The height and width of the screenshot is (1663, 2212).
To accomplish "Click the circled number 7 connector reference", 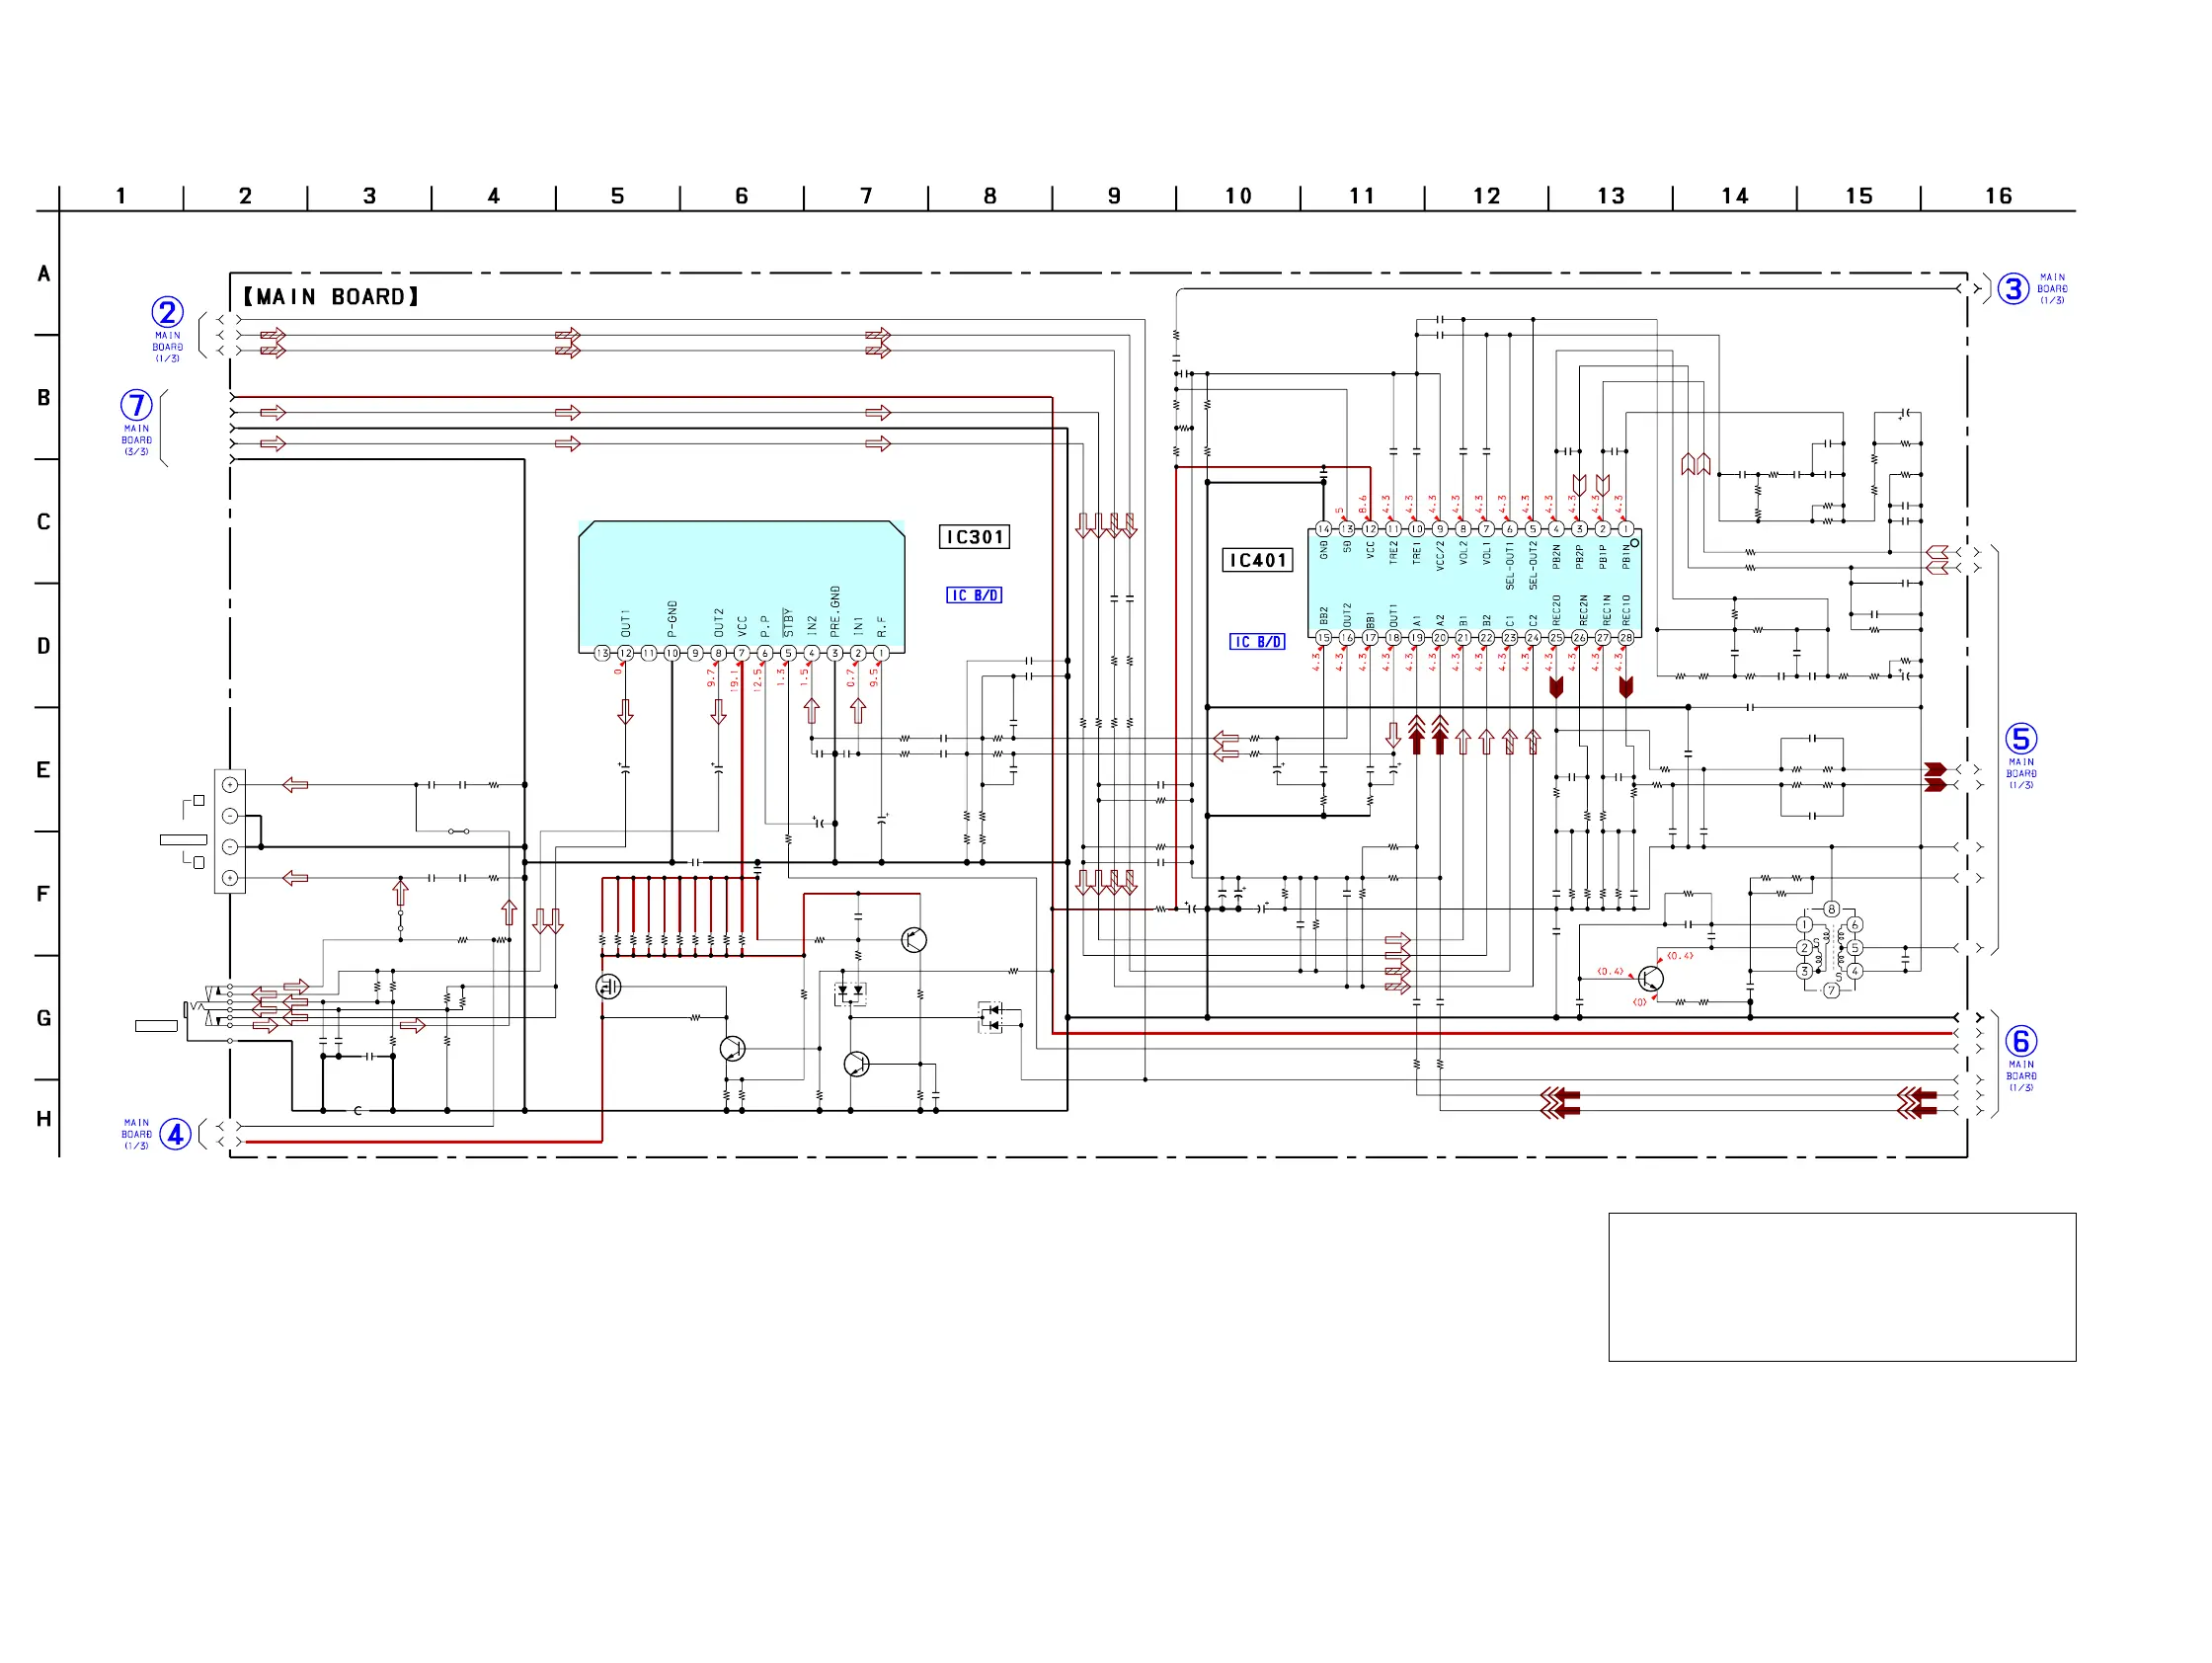I will (136, 405).
